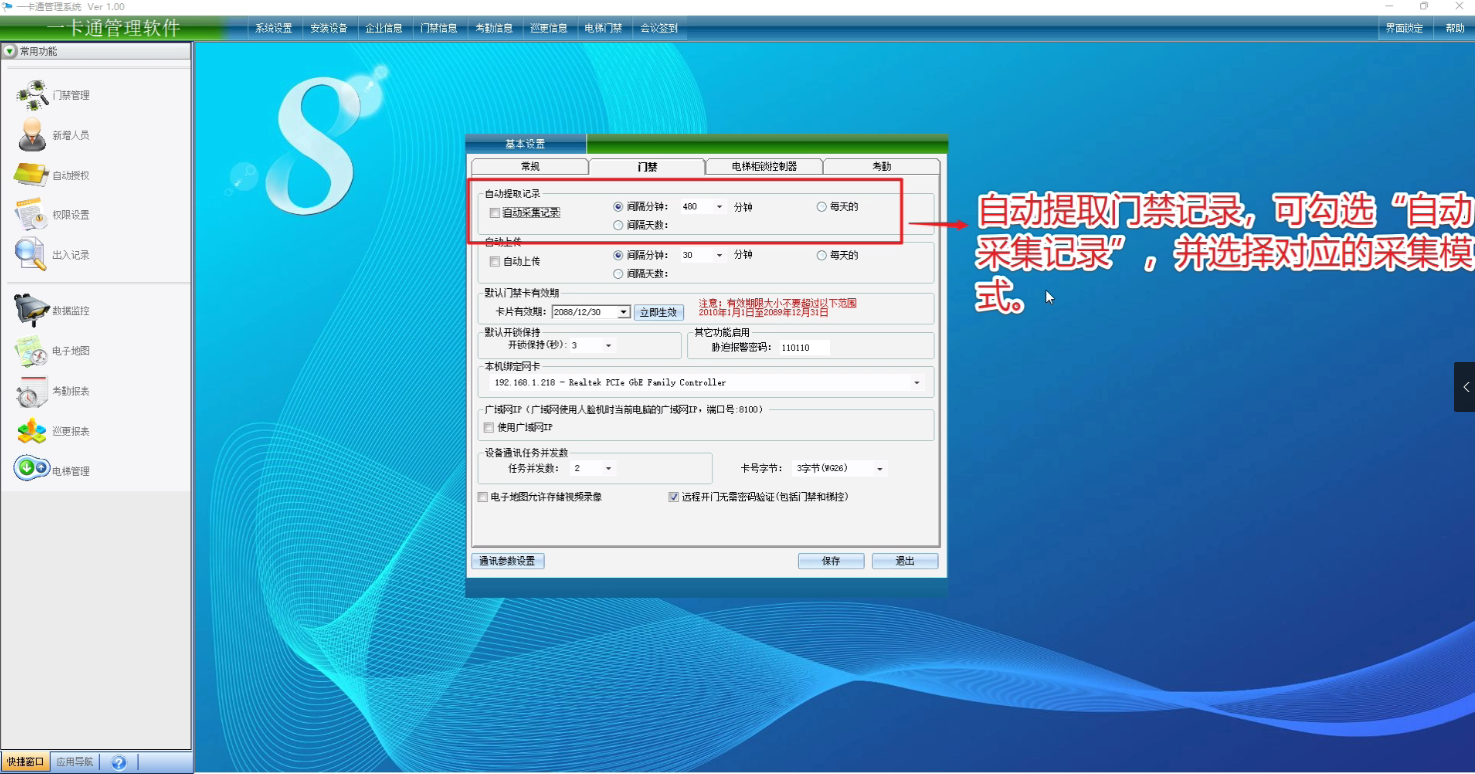
Task: Open the 会议签到 menu
Action: tap(659, 28)
